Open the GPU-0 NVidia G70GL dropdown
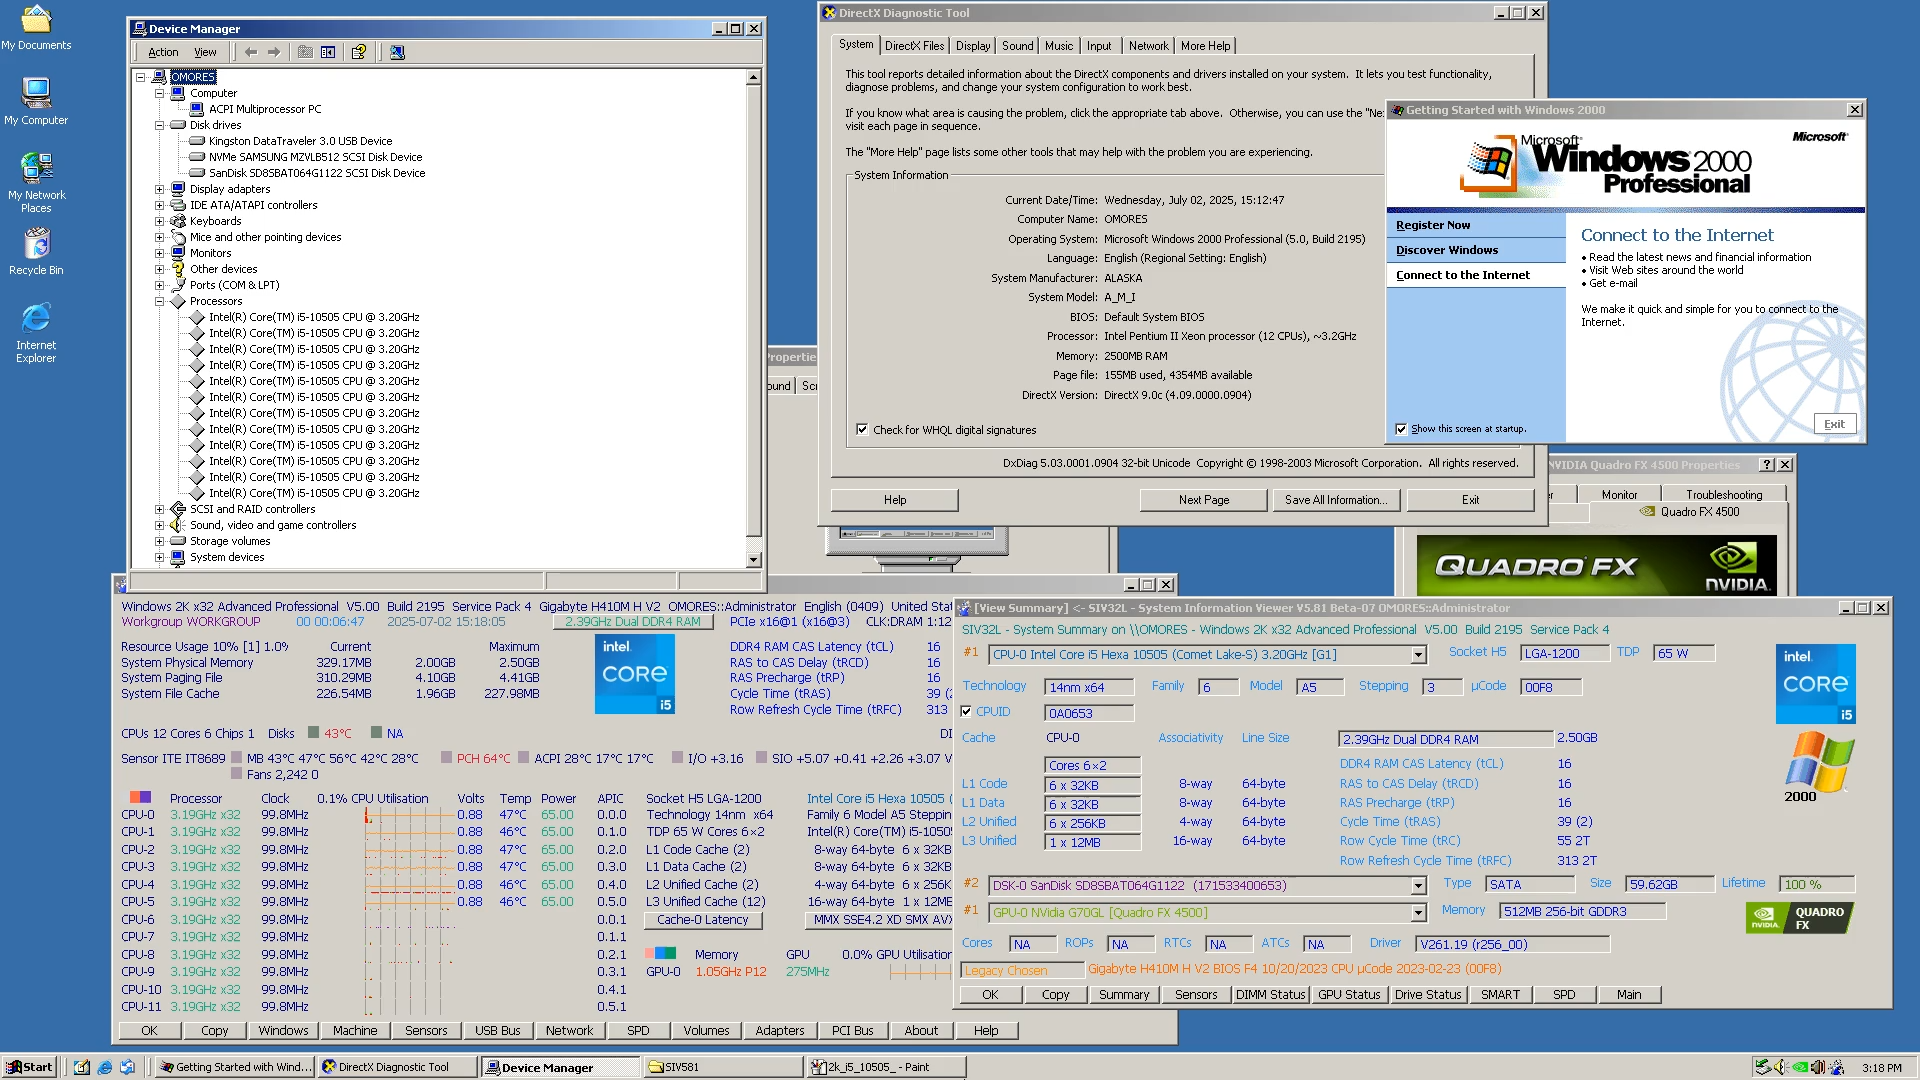 (x=1418, y=913)
